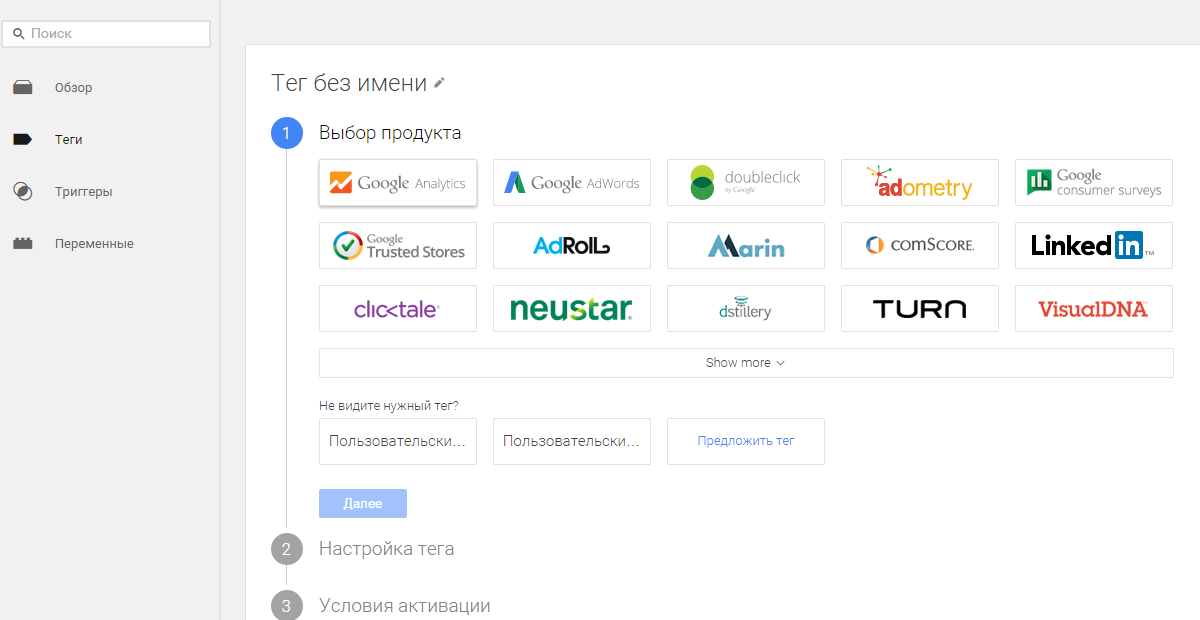Open the Теги section in sidebar

pyautogui.click(x=68, y=139)
